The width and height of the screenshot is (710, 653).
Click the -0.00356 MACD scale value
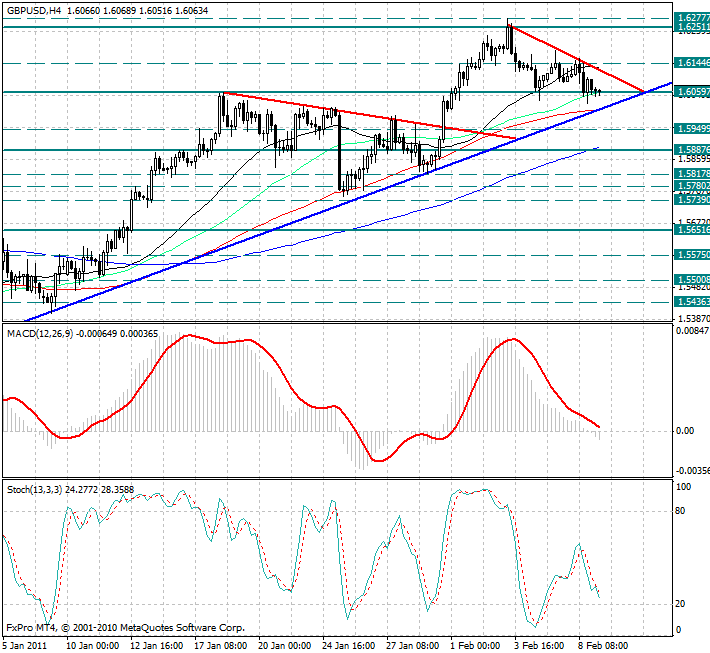tap(693, 471)
